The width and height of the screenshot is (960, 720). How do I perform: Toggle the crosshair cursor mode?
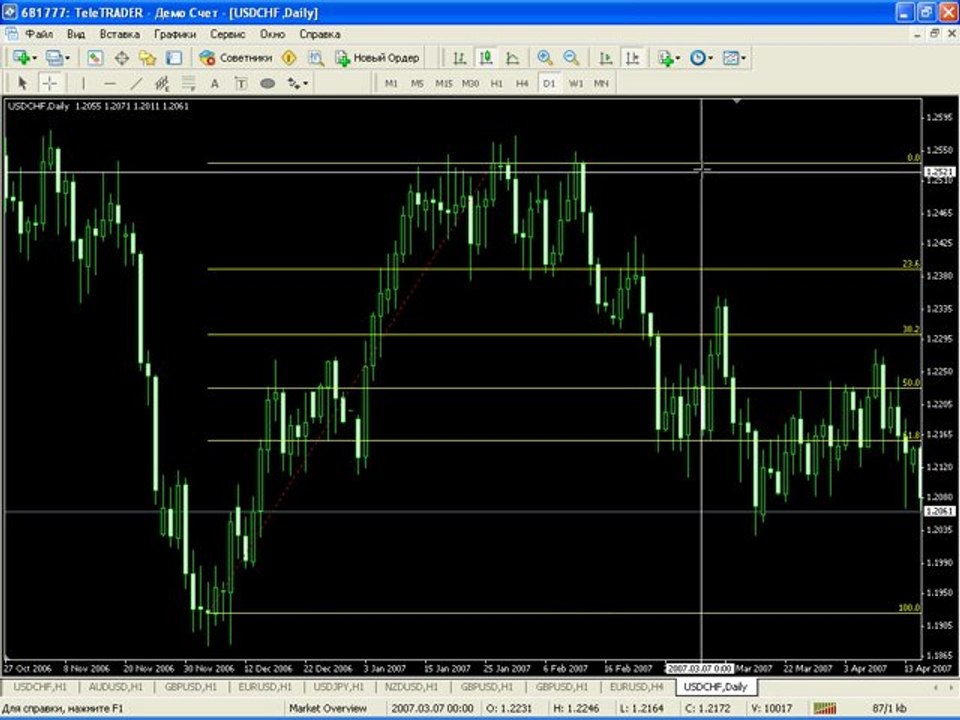50,83
